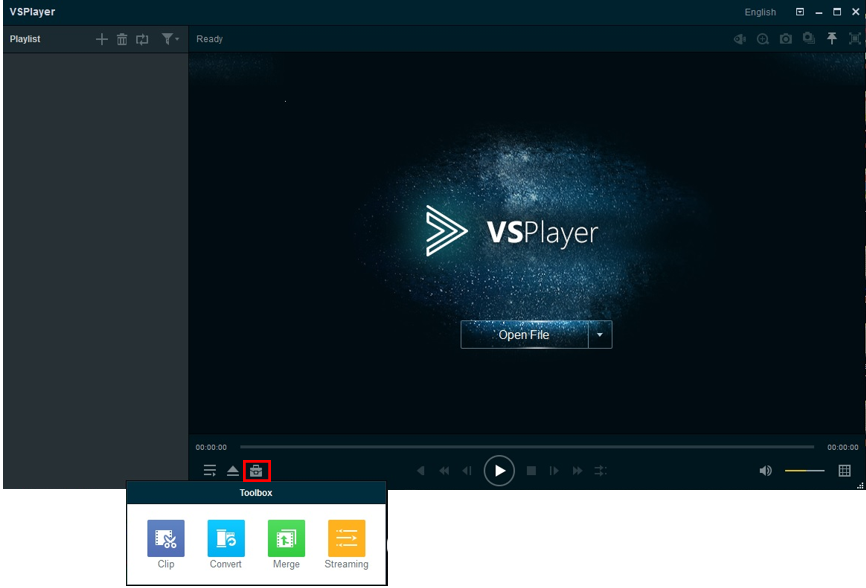The width and height of the screenshot is (866, 588).
Task: Open the Streaming tool
Action: coord(346,539)
